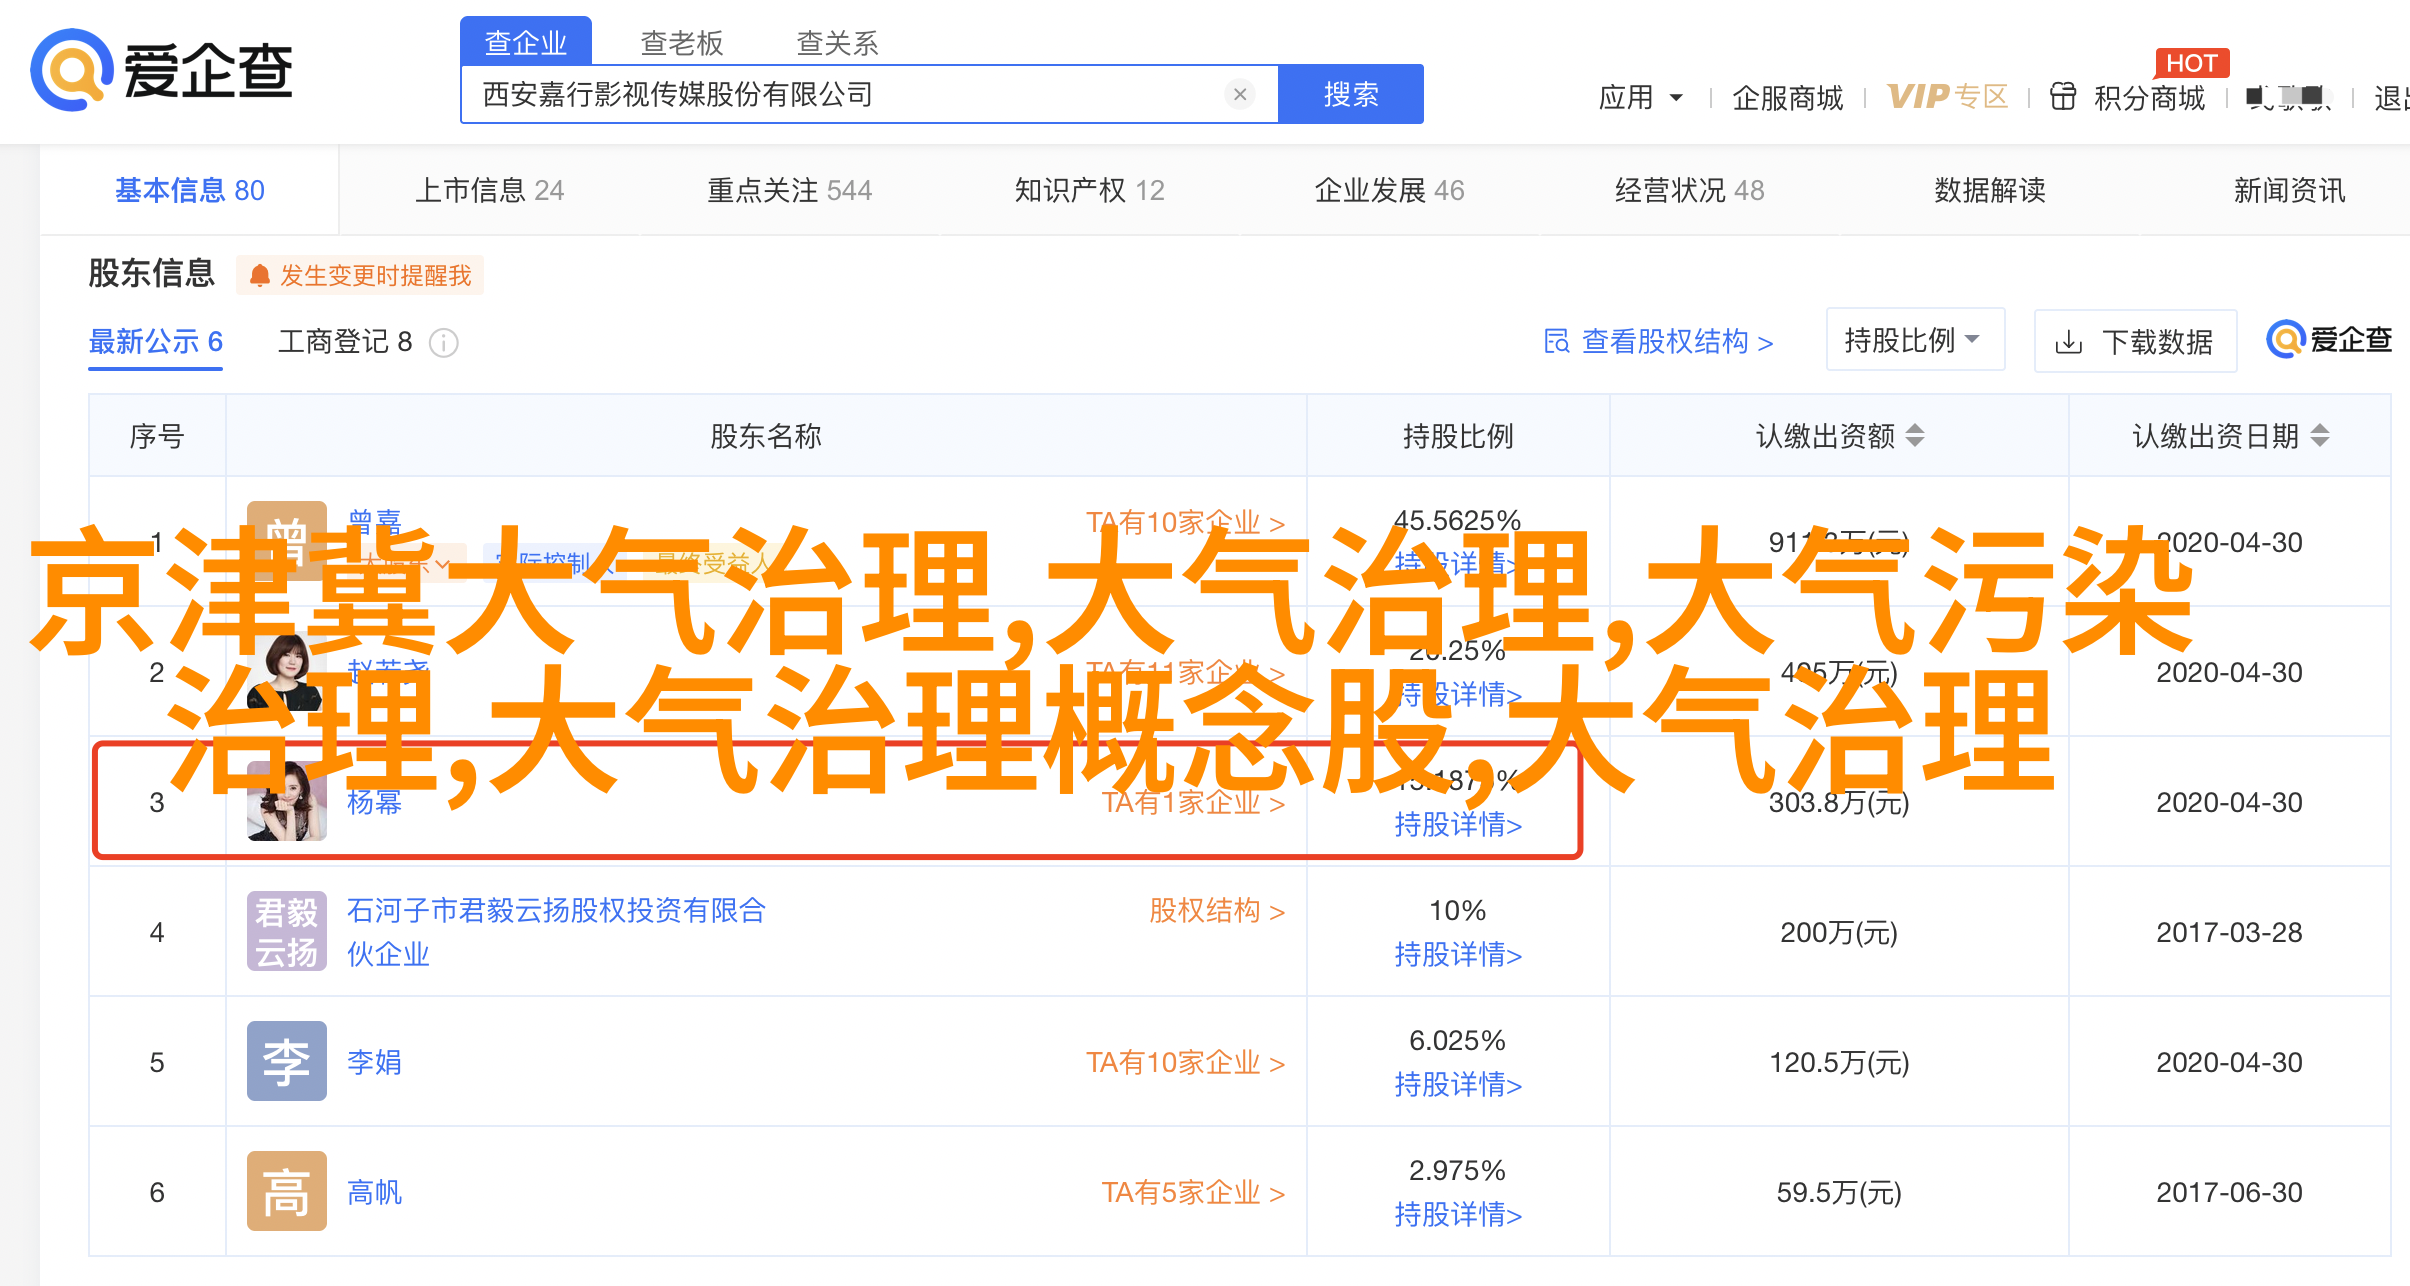Open 石河子市君毅云扬股权投资有限合伙企业 link

pyautogui.click(x=556, y=932)
